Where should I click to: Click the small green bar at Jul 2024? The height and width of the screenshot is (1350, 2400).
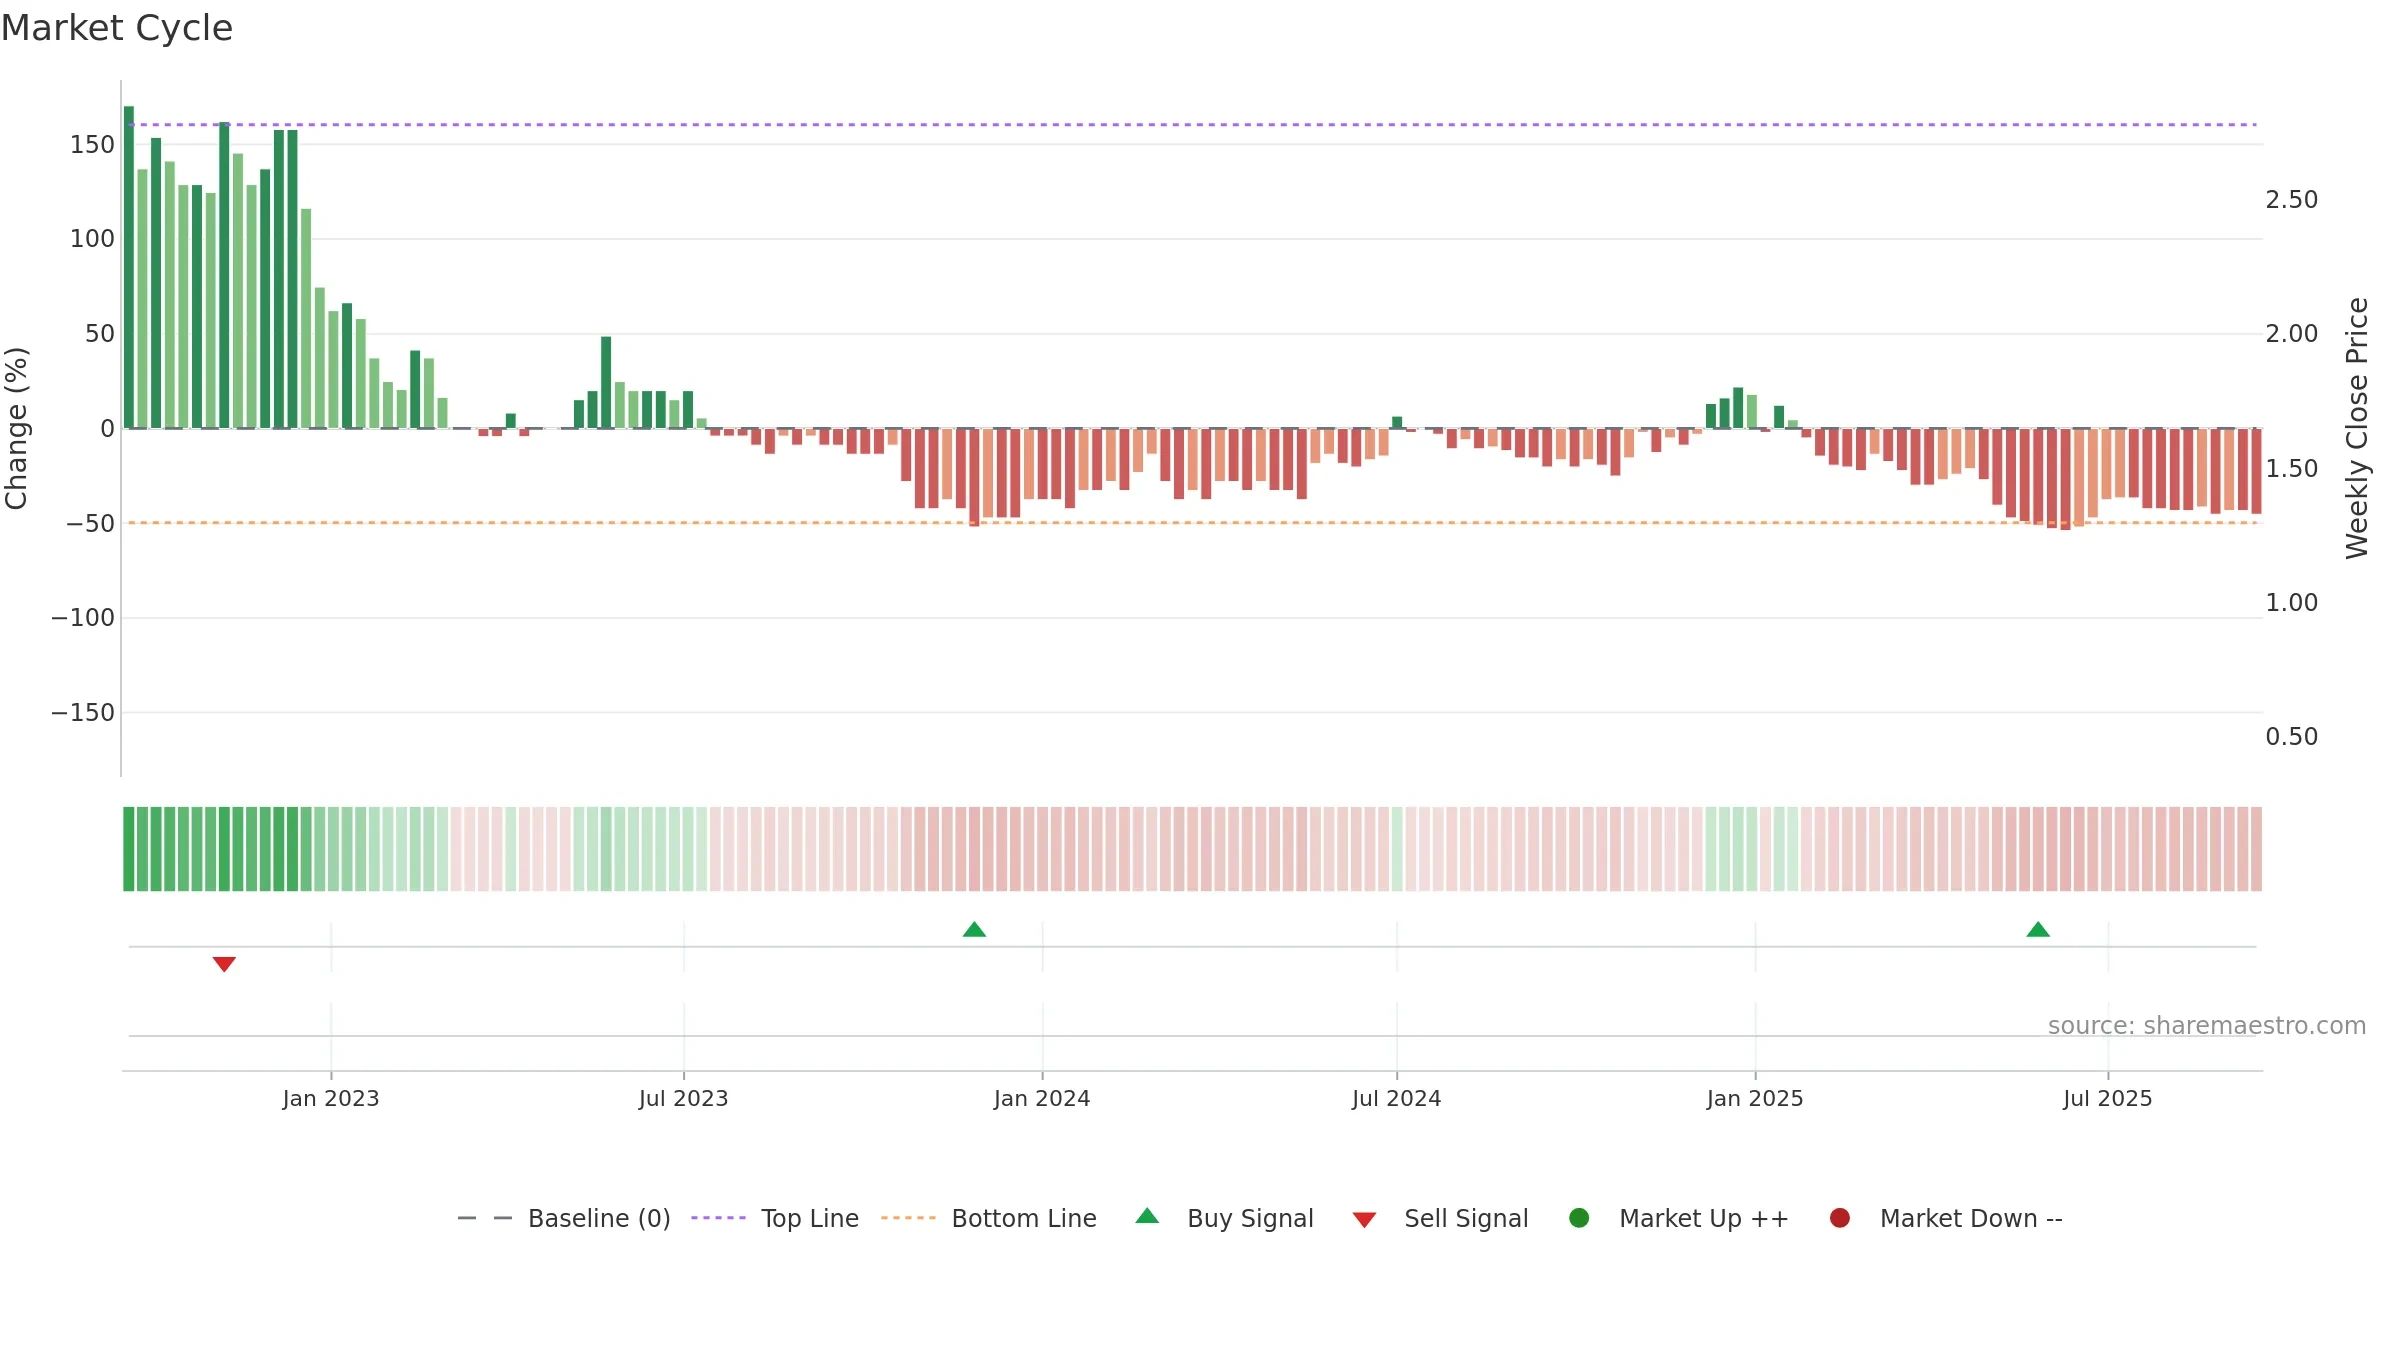[1397, 423]
